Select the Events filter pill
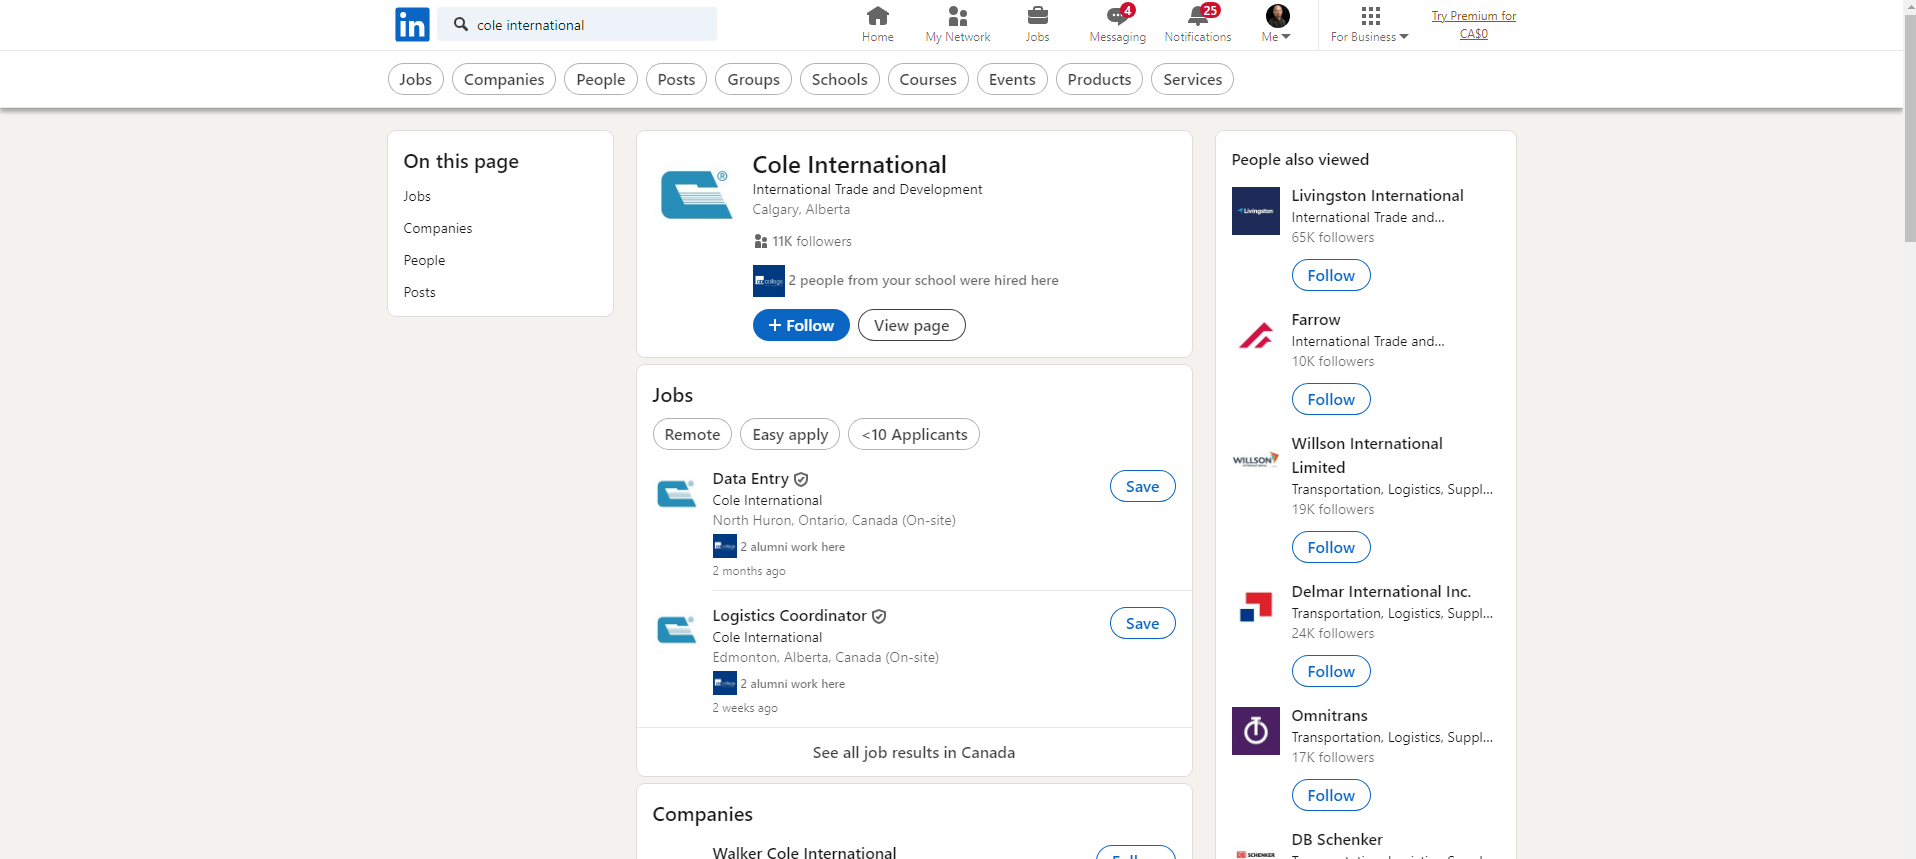 point(1012,79)
